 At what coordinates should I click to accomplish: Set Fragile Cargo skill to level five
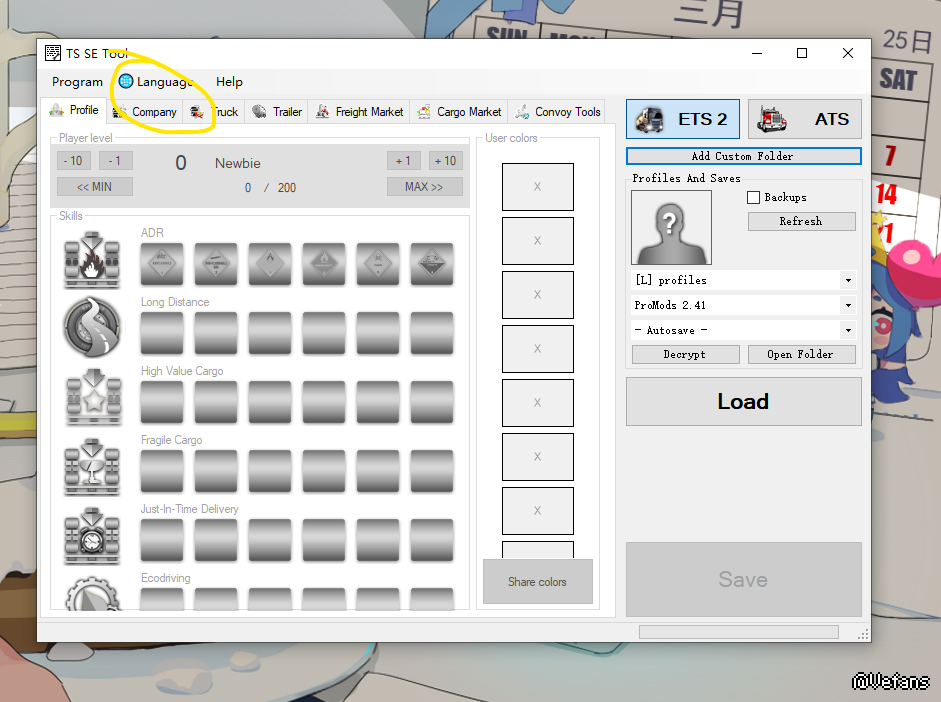point(378,471)
